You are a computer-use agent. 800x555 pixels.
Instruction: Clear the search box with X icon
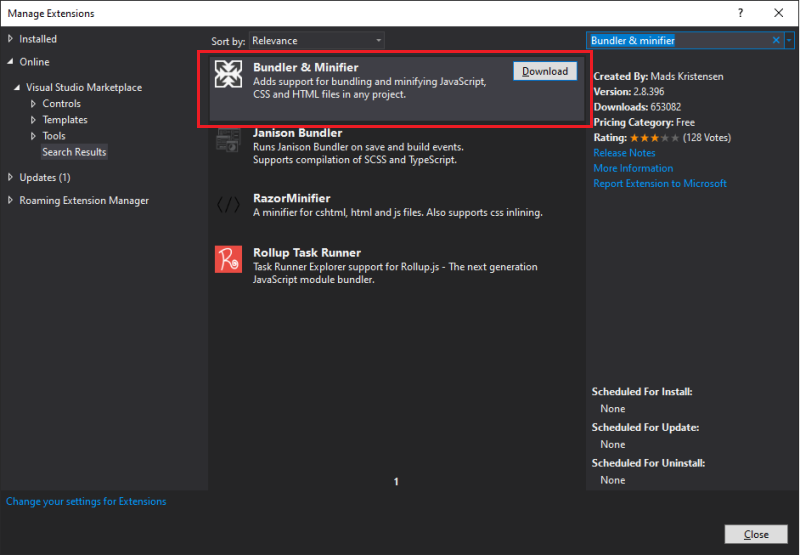776,40
